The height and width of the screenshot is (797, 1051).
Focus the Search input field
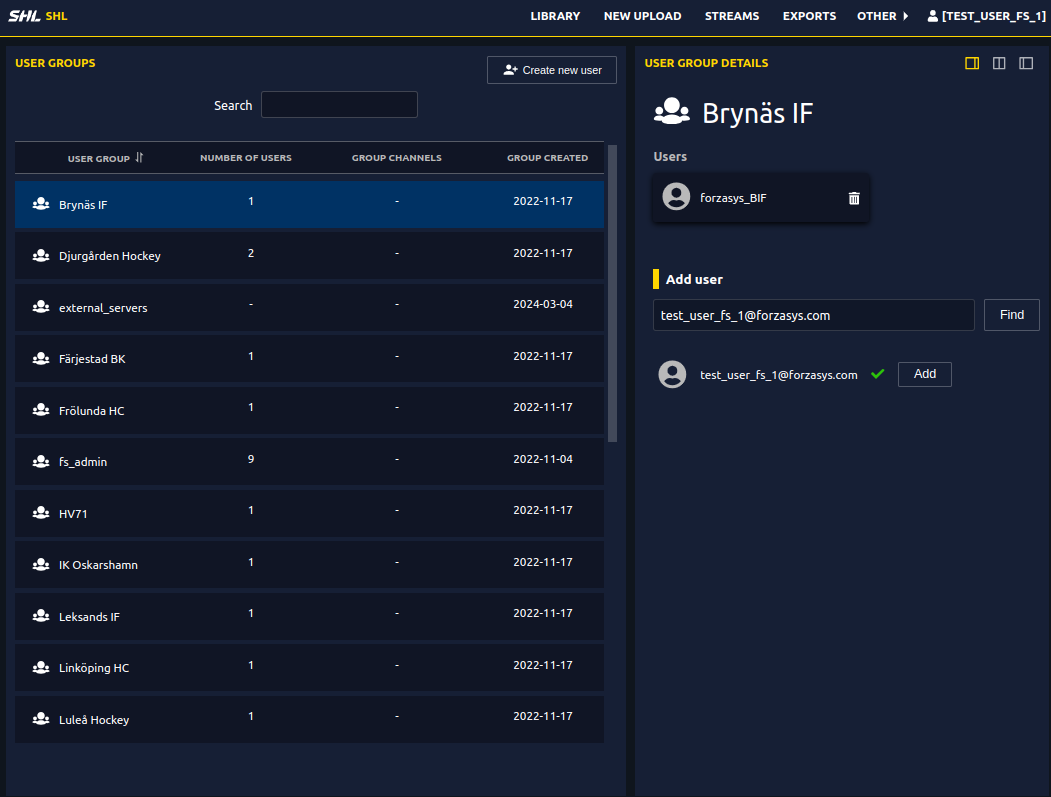pos(339,105)
